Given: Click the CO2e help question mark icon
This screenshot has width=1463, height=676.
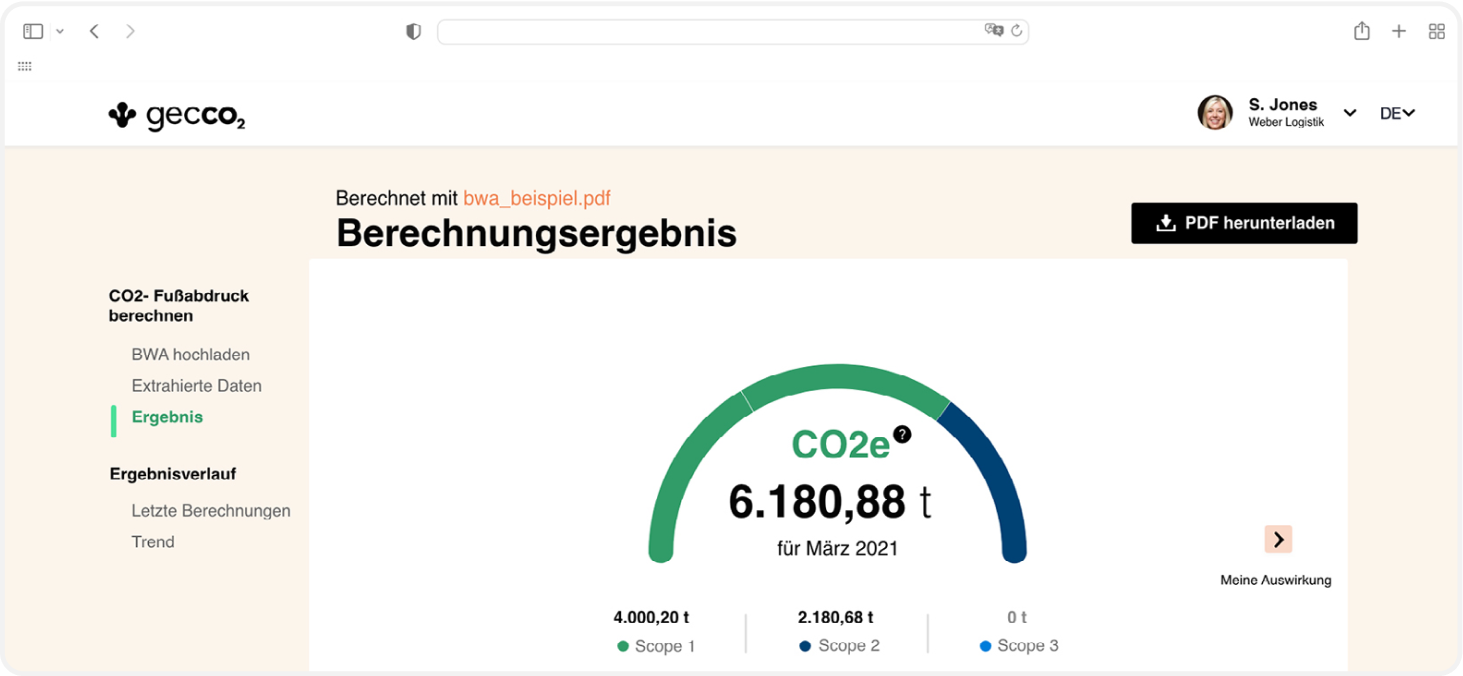Looking at the screenshot, I should (x=902, y=434).
